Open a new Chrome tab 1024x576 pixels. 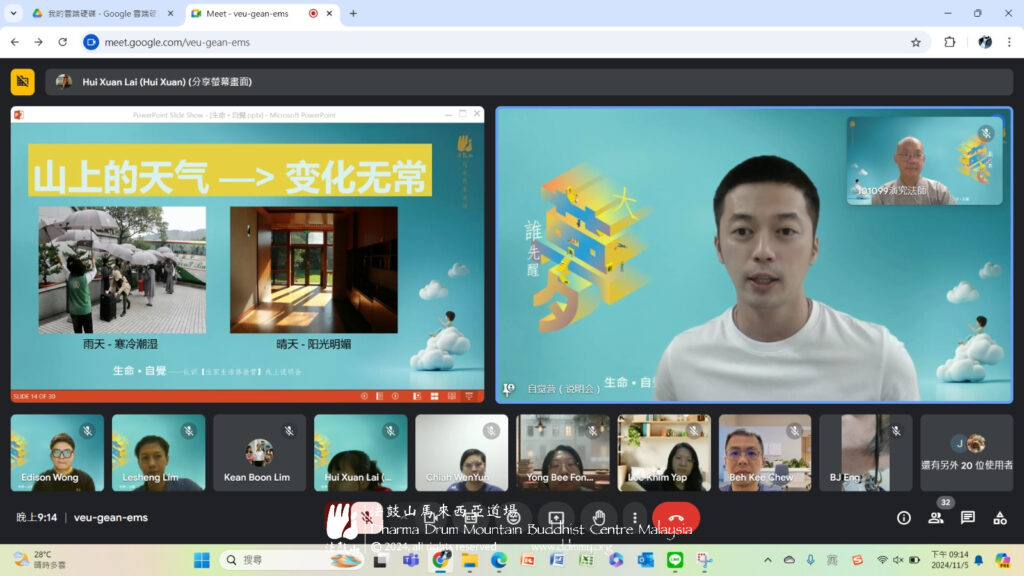tap(353, 13)
